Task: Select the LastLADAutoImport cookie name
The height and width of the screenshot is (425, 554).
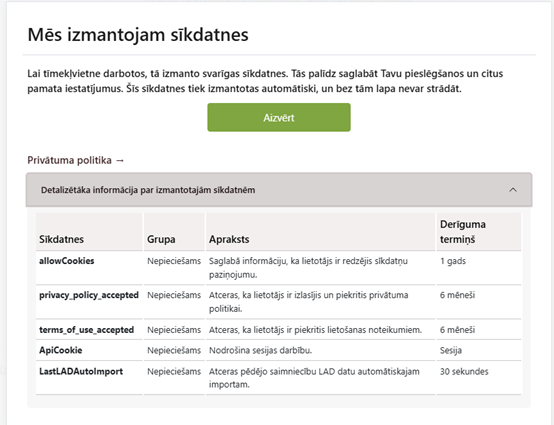Action: point(81,371)
